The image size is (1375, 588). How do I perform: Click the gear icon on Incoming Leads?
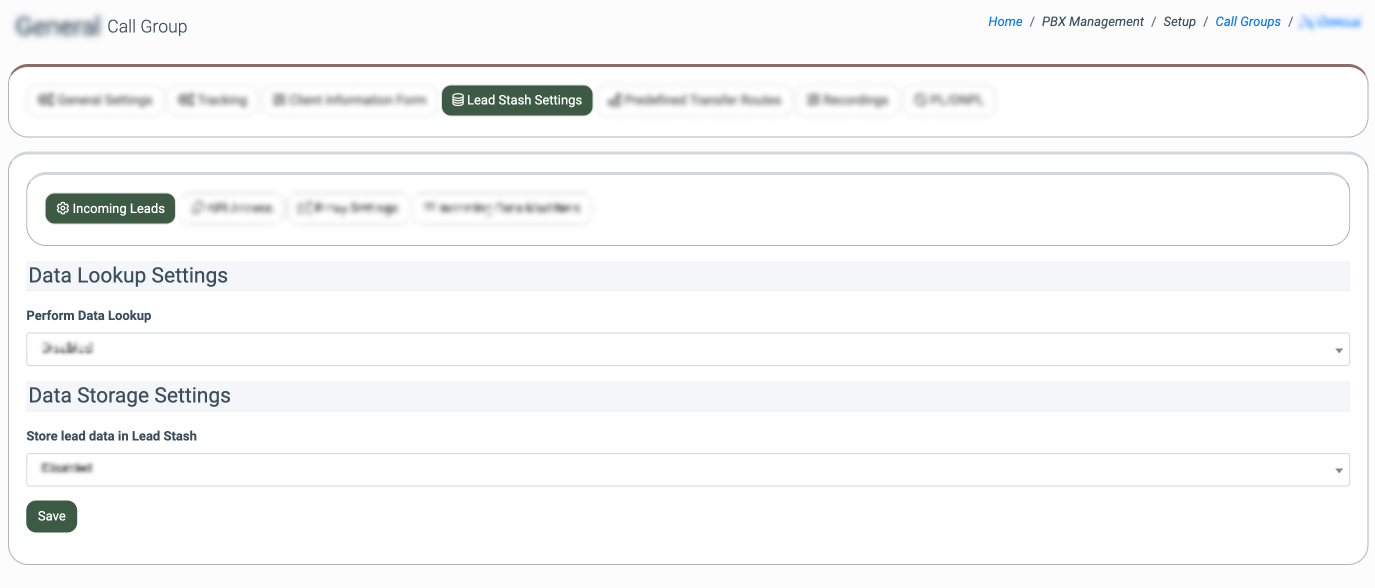tap(63, 208)
